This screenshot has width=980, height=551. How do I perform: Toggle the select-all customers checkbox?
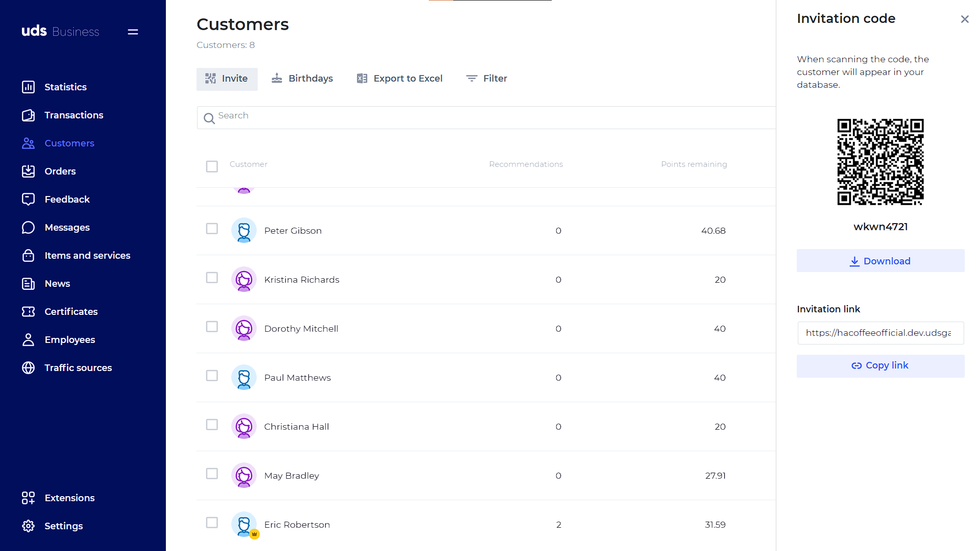coord(212,166)
